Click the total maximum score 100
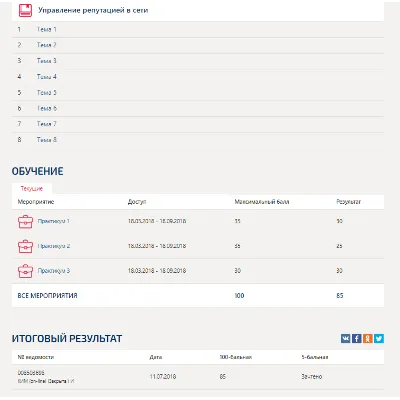 coord(239,296)
